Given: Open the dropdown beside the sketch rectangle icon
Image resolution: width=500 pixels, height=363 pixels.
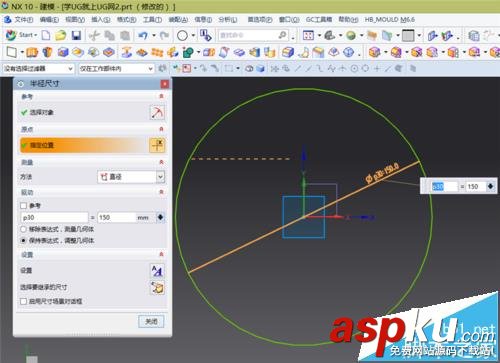Looking at the screenshot, I should click(22, 52).
